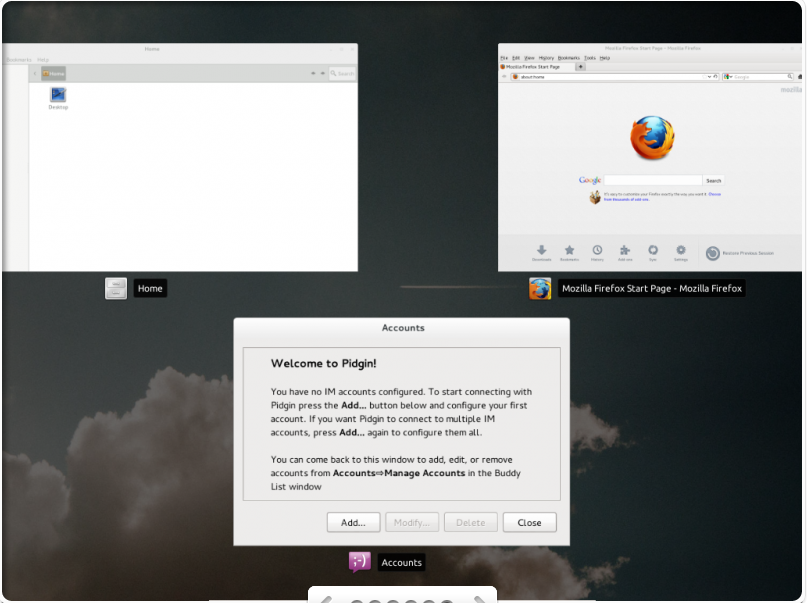Click home icon at Firefox toolbar edge

point(800,76)
